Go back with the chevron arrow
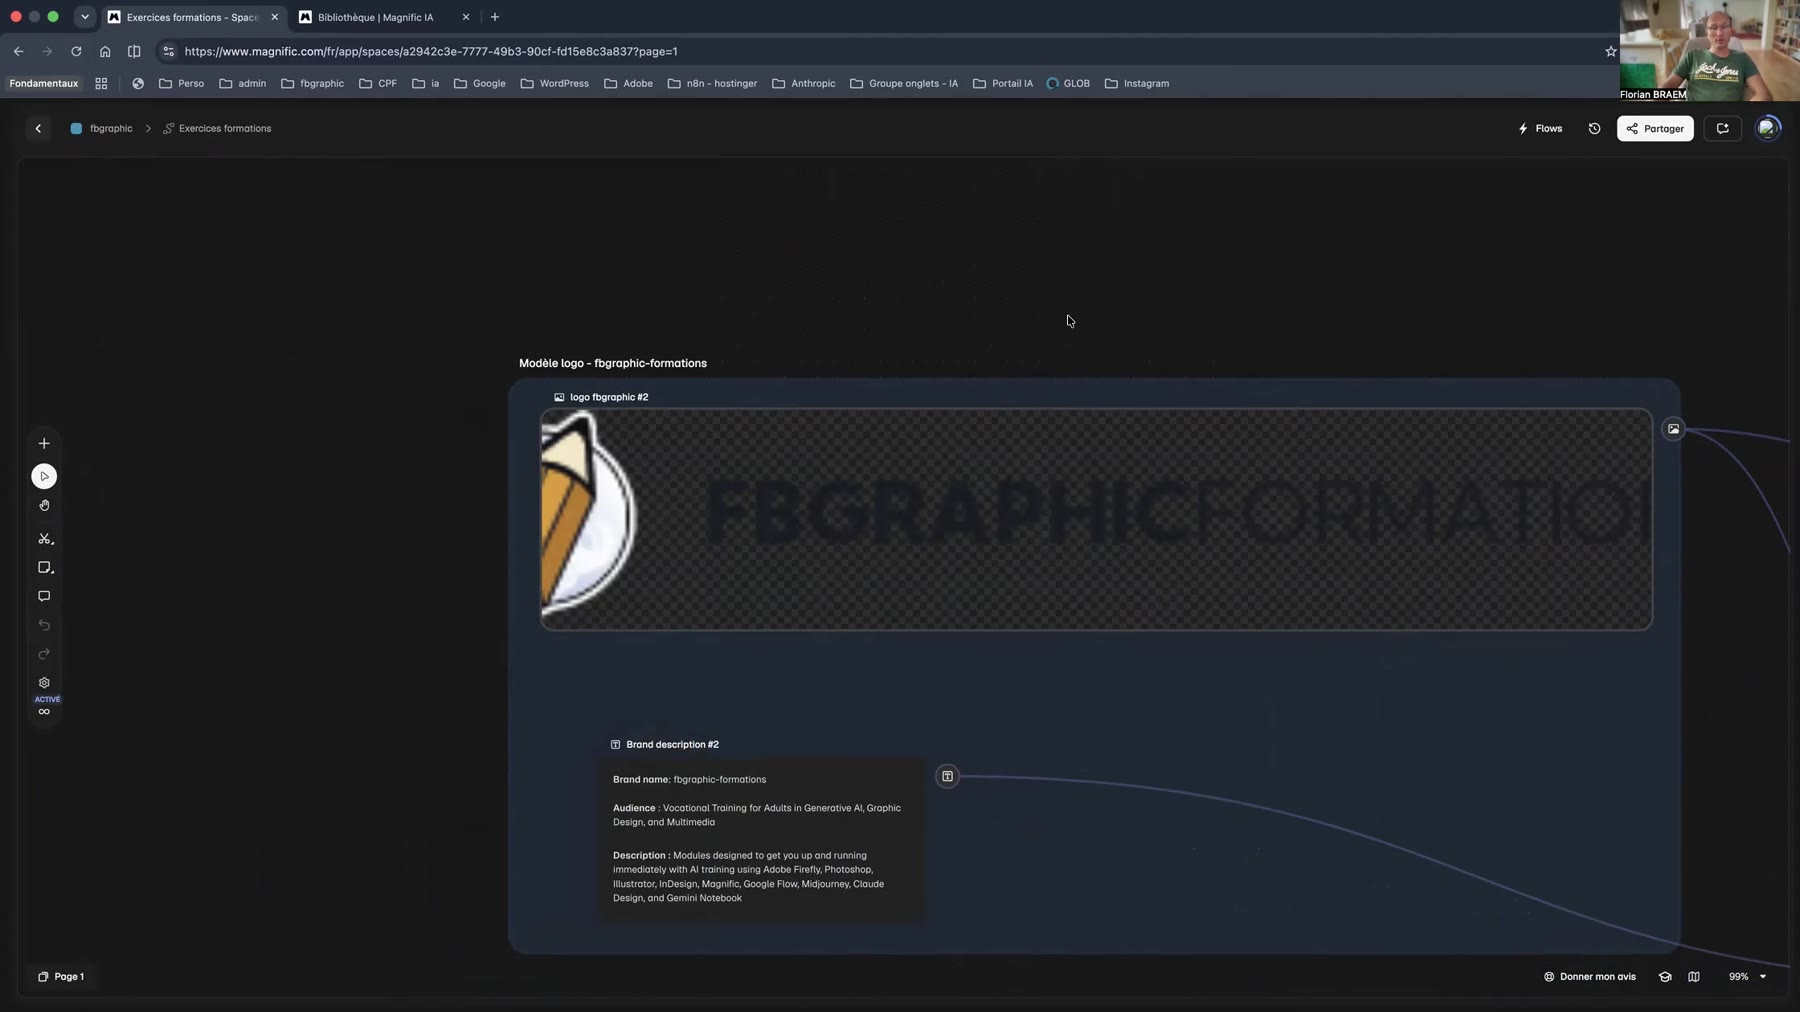The image size is (1800, 1012). (38, 128)
